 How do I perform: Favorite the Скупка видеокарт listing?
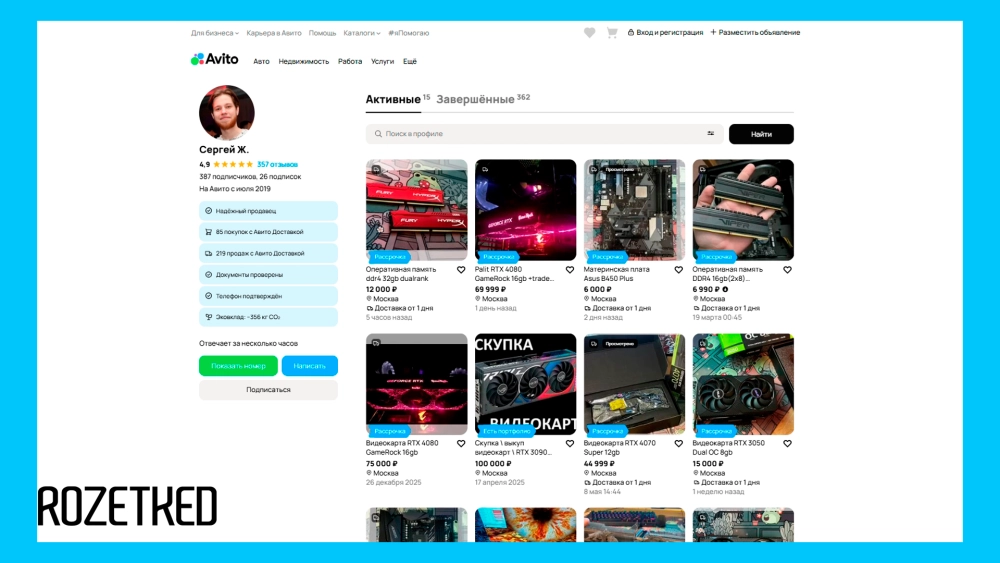click(x=570, y=444)
